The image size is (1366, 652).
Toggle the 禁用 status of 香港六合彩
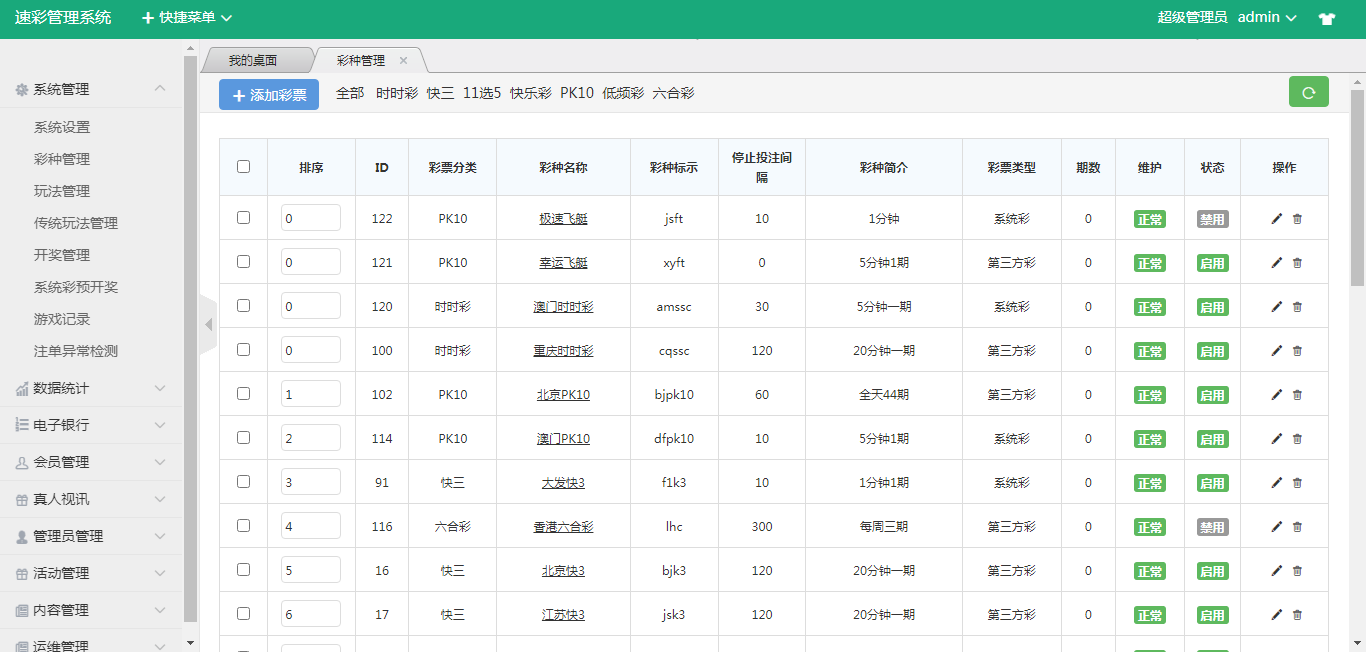[x=1212, y=527]
